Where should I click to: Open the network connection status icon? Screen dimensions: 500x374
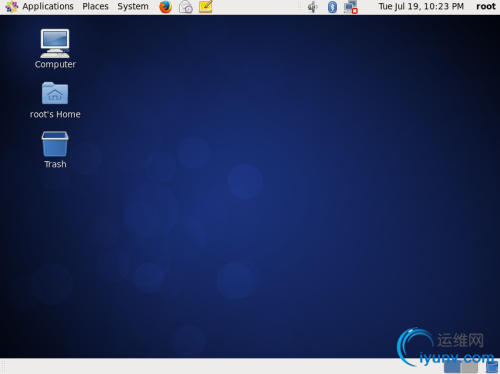(351, 7)
